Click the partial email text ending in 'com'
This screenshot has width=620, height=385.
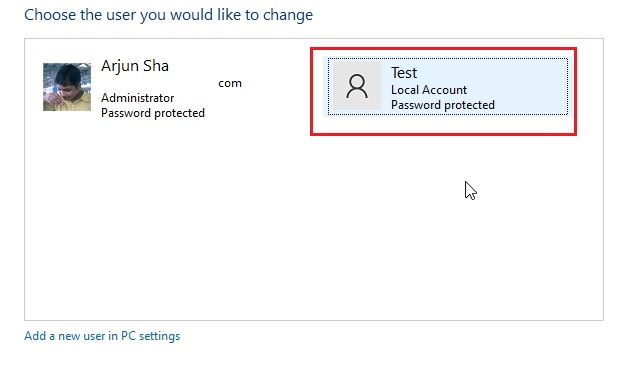pos(230,83)
